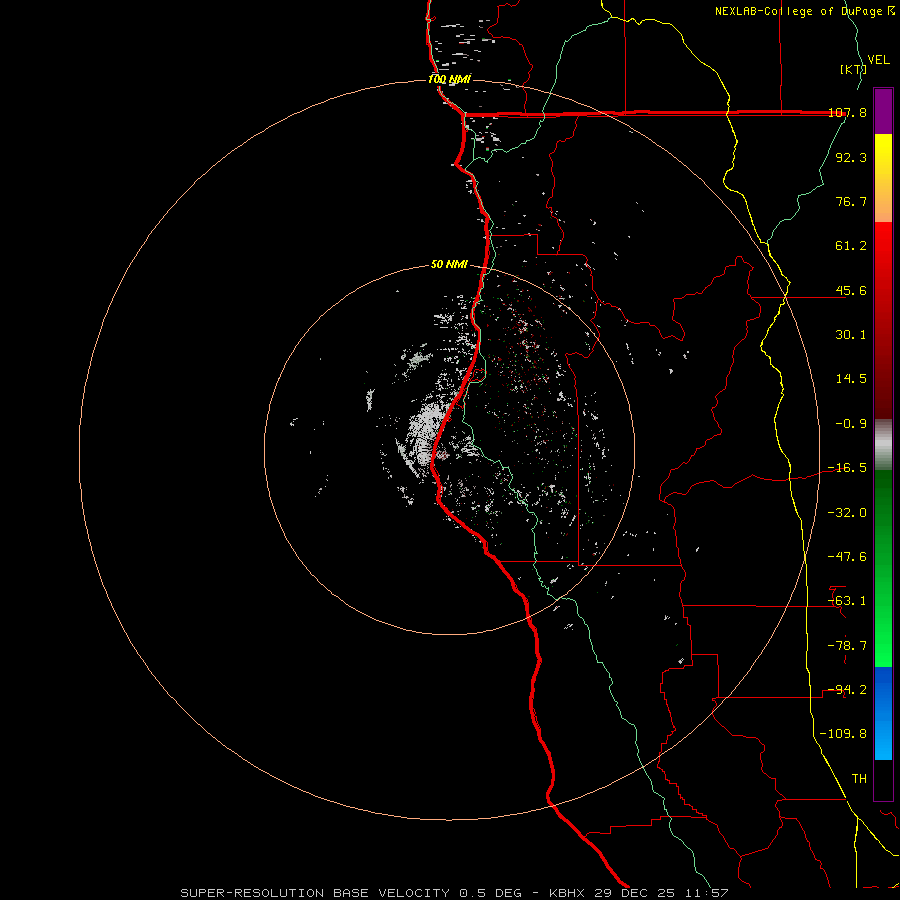Click the VEL legend title
The width and height of the screenshot is (900, 900).
click(x=878, y=60)
